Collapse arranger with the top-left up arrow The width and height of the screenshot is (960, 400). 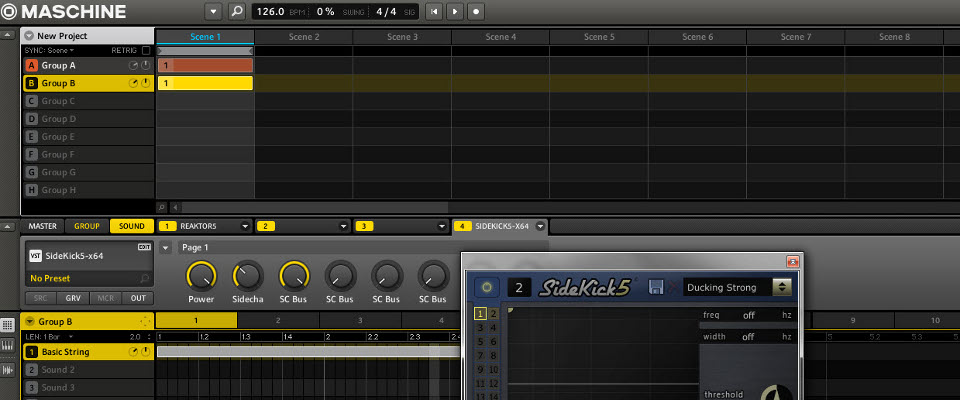pos(7,35)
